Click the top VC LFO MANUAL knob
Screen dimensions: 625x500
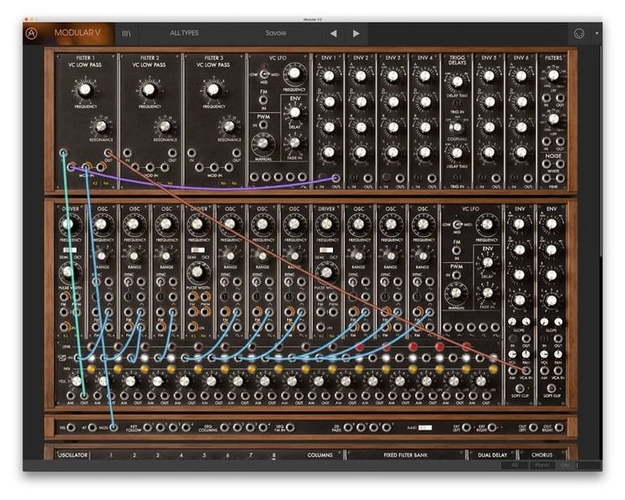point(262,143)
